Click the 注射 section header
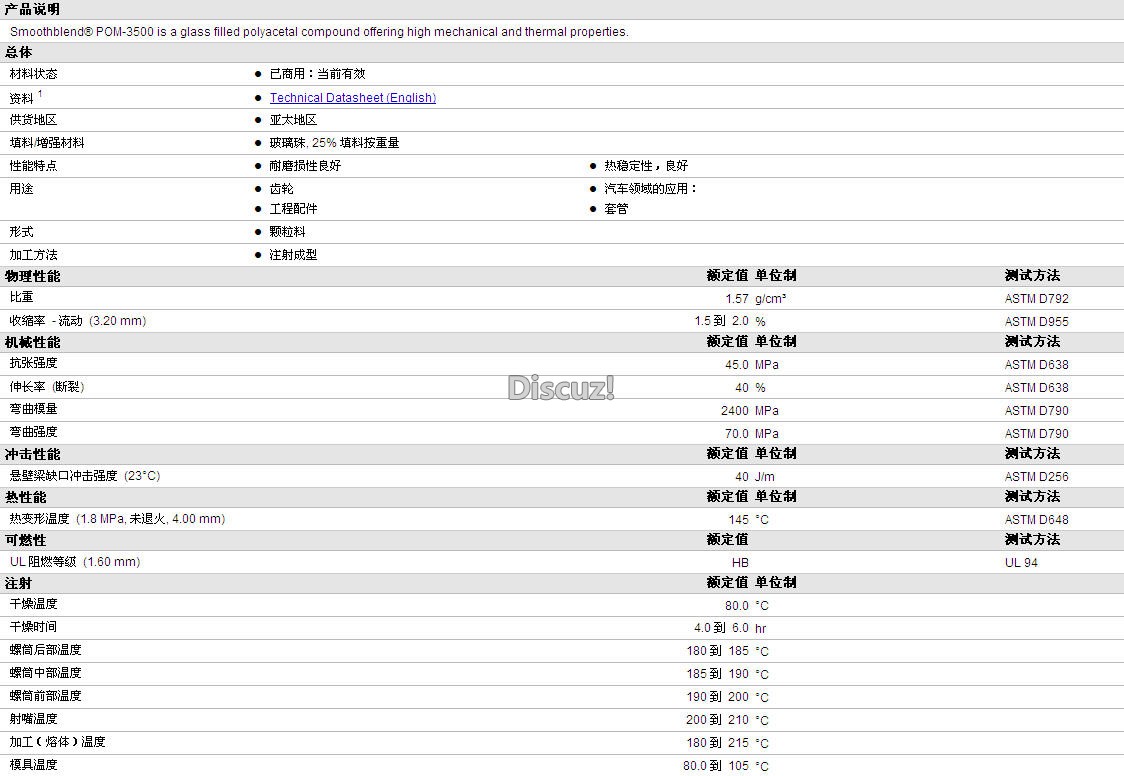1124x776 pixels. pyautogui.click(x=19, y=583)
